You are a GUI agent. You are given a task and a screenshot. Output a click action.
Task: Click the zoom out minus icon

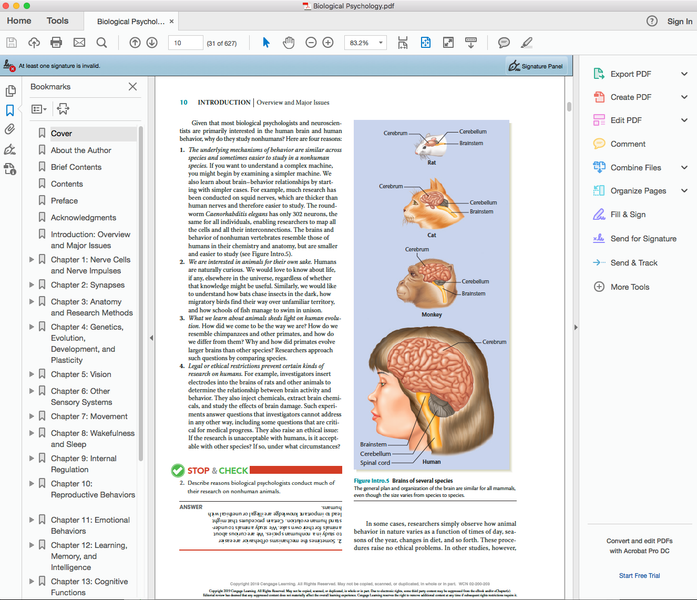(x=311, y=43)
